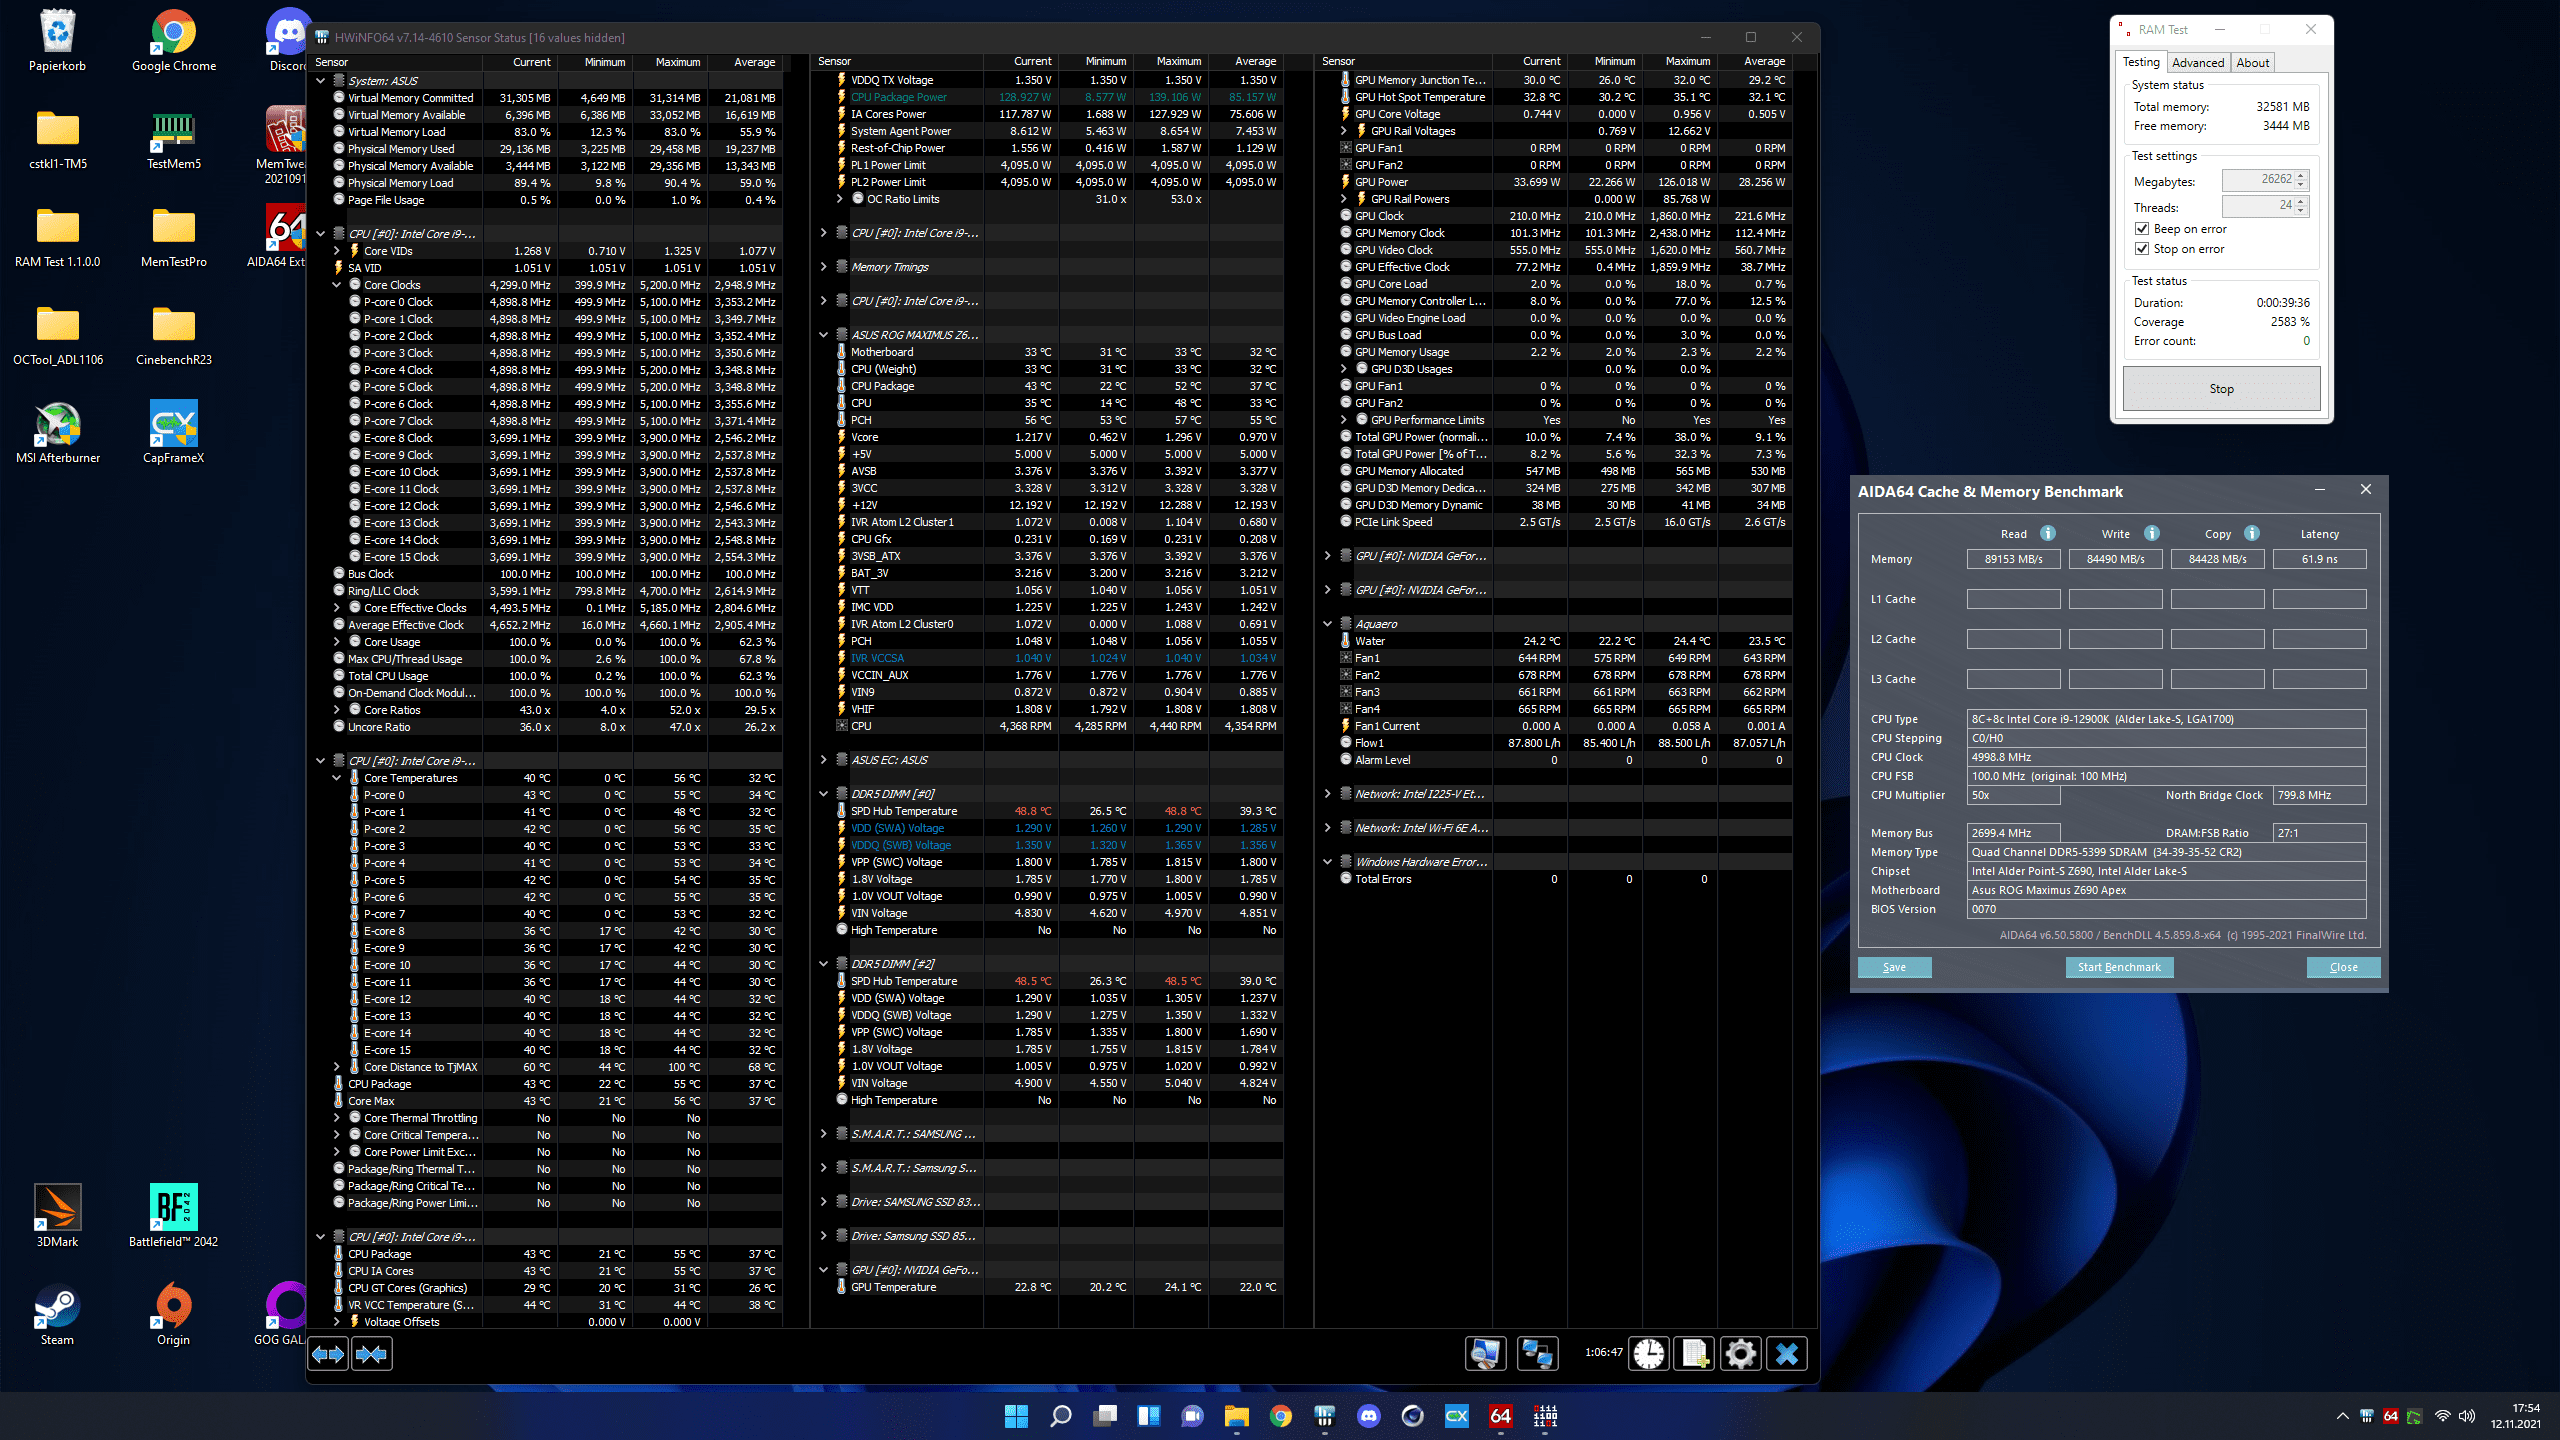Open 3DMark desktop shortcut
Screen dimensions: 2560x1440
57,1217
